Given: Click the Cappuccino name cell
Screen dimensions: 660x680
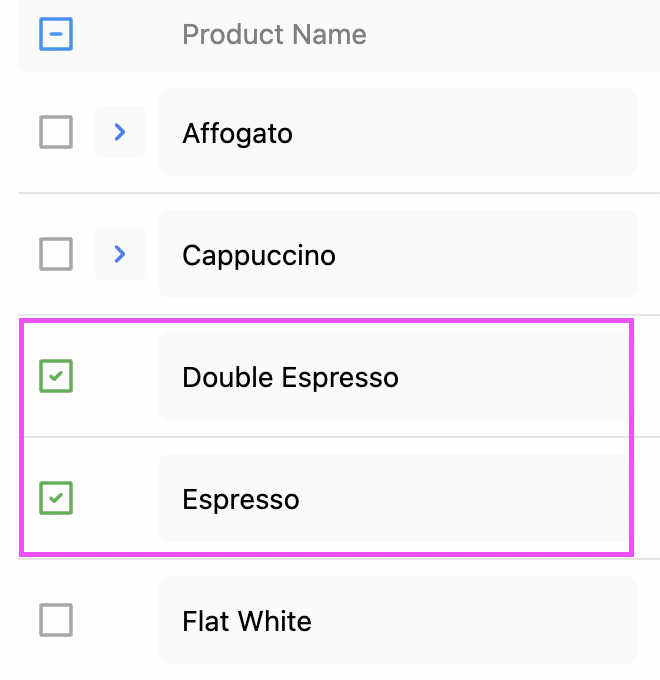Looking at the screenshot, I should coord(397,254).
